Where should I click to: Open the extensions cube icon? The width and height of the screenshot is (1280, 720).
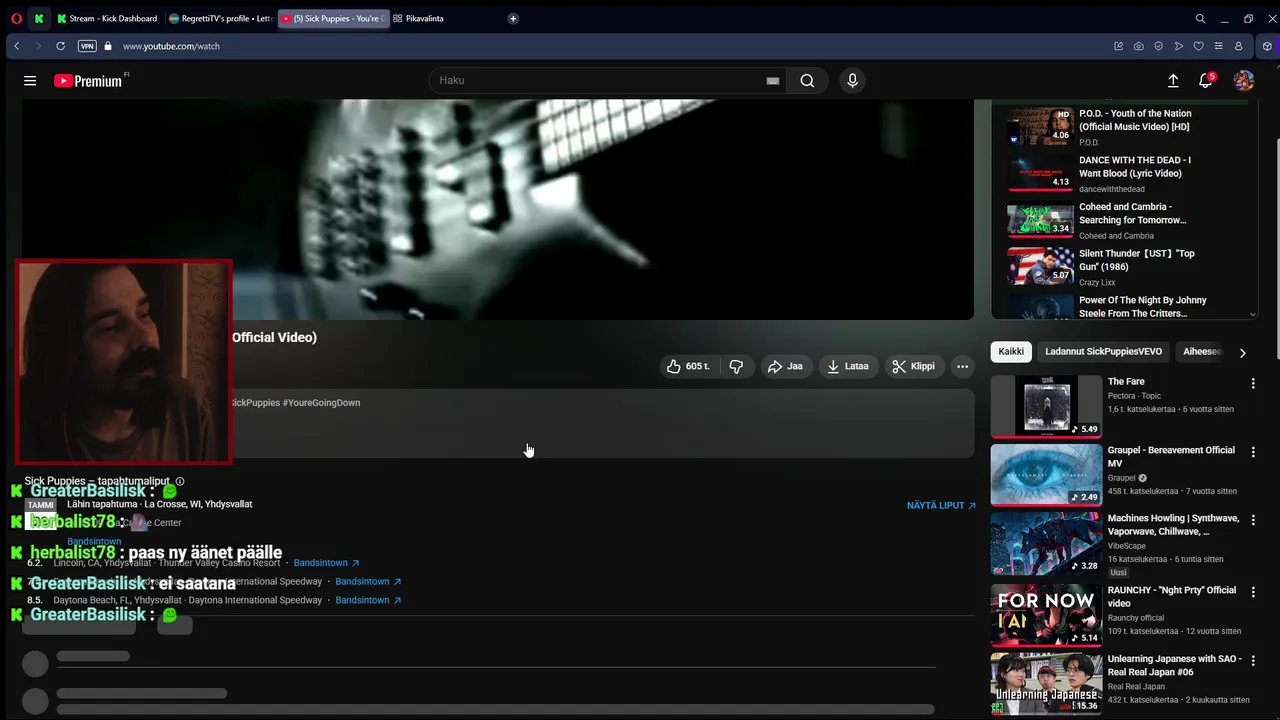click(x=1267, y=46)
